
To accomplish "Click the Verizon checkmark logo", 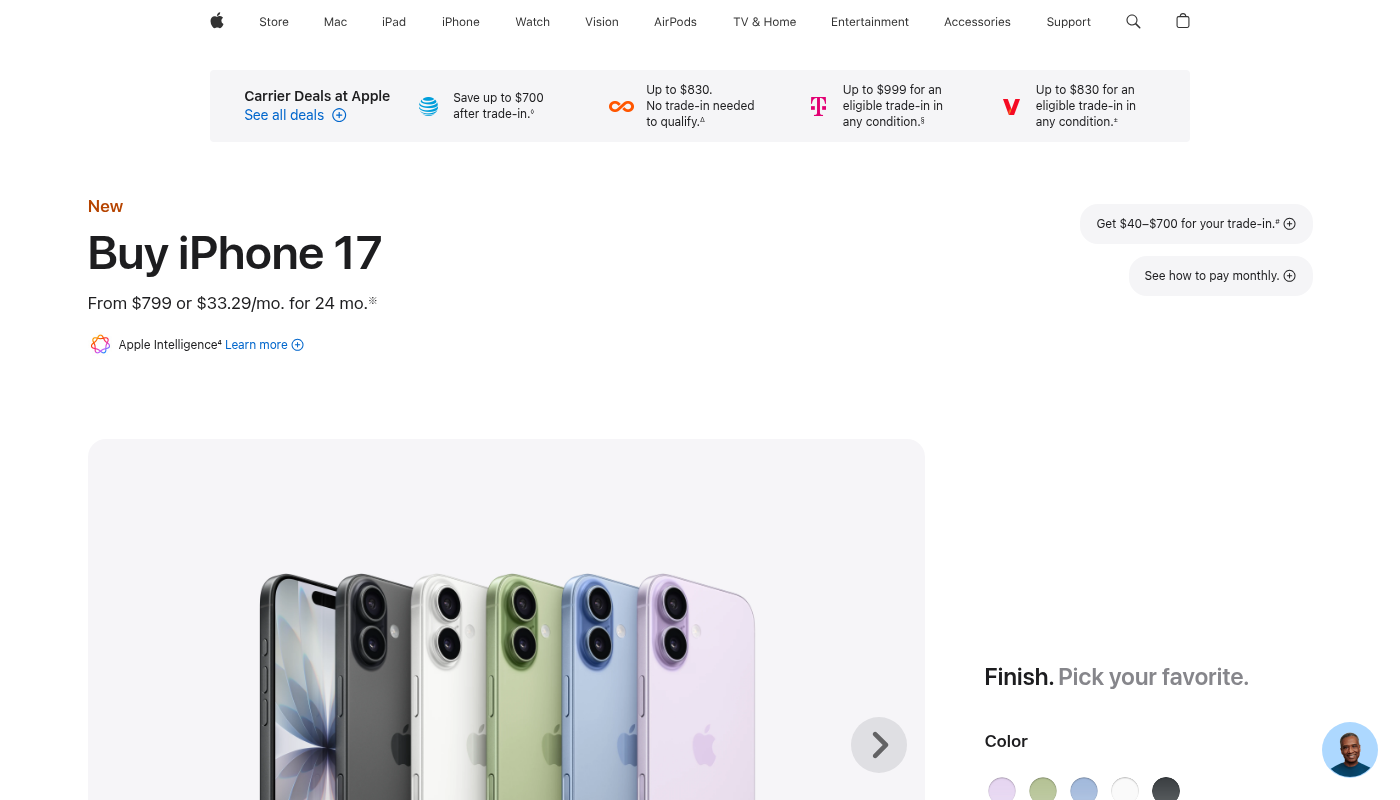I will (1011, 106).
